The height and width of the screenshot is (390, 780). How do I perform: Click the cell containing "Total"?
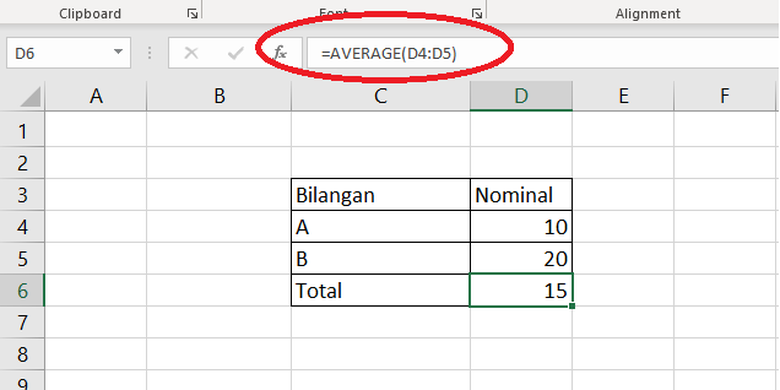(x=381, y=290)
